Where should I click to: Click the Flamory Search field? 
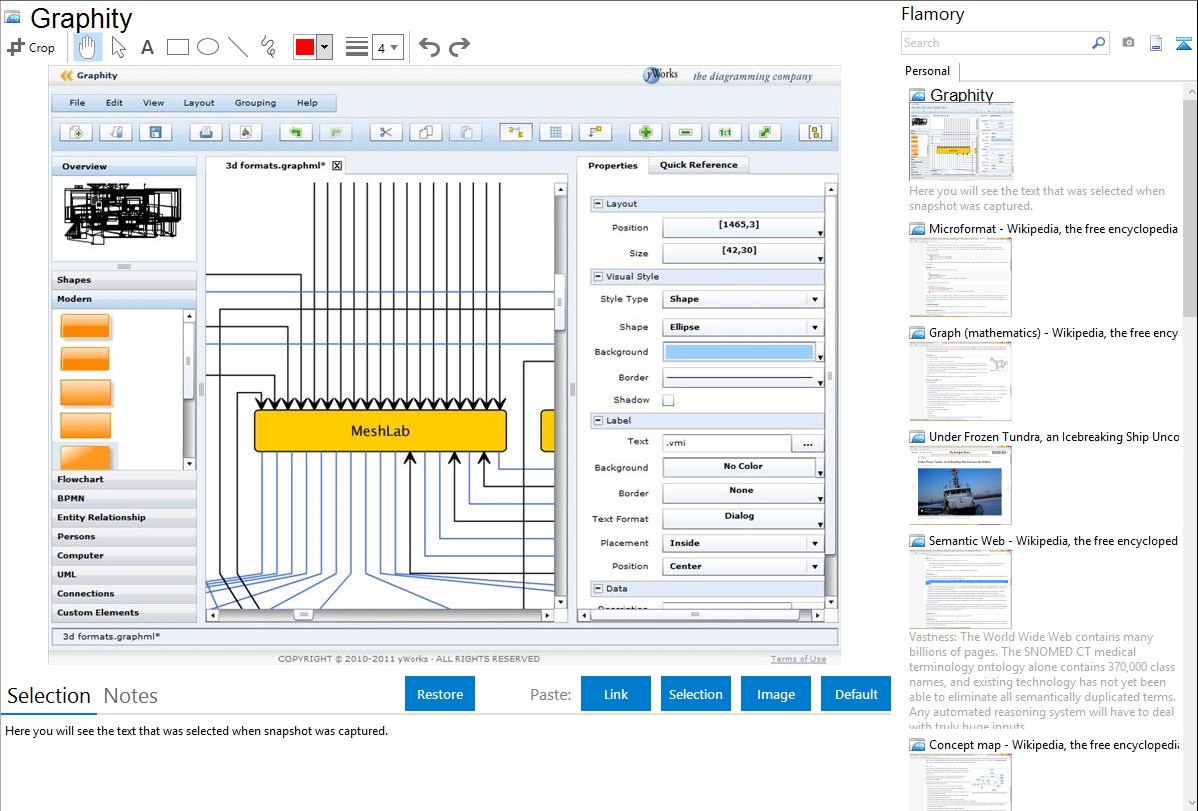[x=996, y=43]
